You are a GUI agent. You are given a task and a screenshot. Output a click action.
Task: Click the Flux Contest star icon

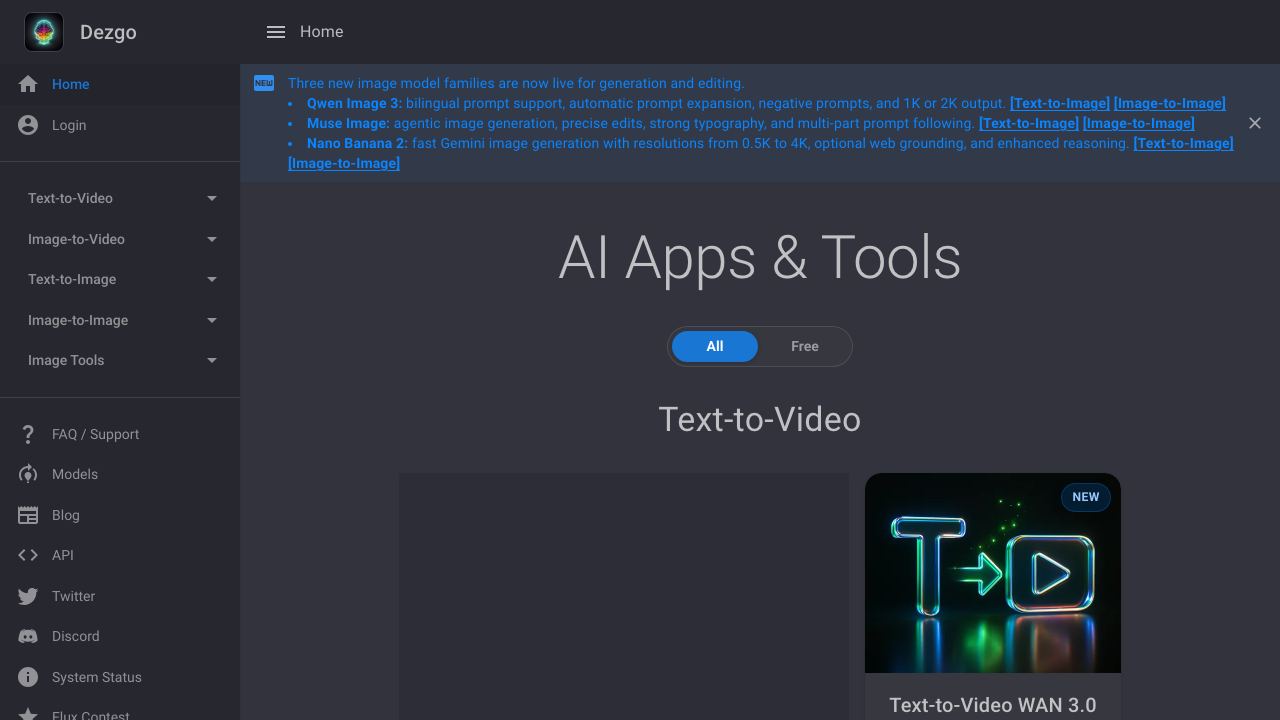click(28, 714)
